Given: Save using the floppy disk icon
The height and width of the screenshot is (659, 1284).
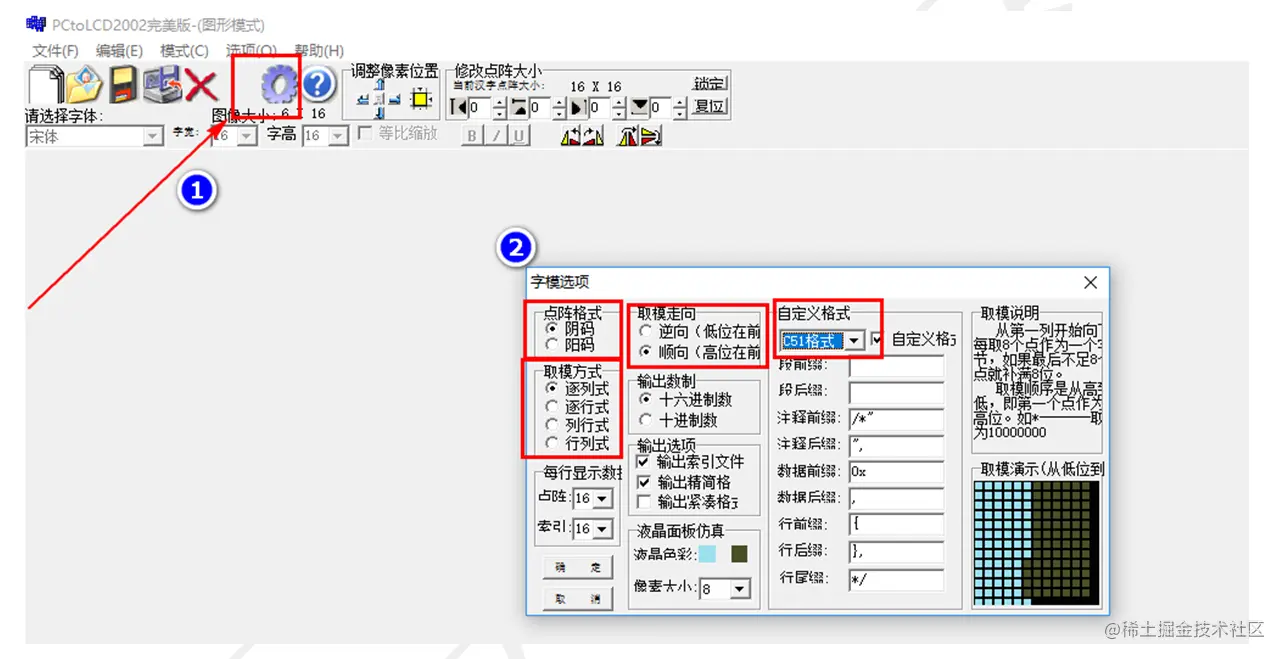Looking at the screenshot, I should click(123, 85).
